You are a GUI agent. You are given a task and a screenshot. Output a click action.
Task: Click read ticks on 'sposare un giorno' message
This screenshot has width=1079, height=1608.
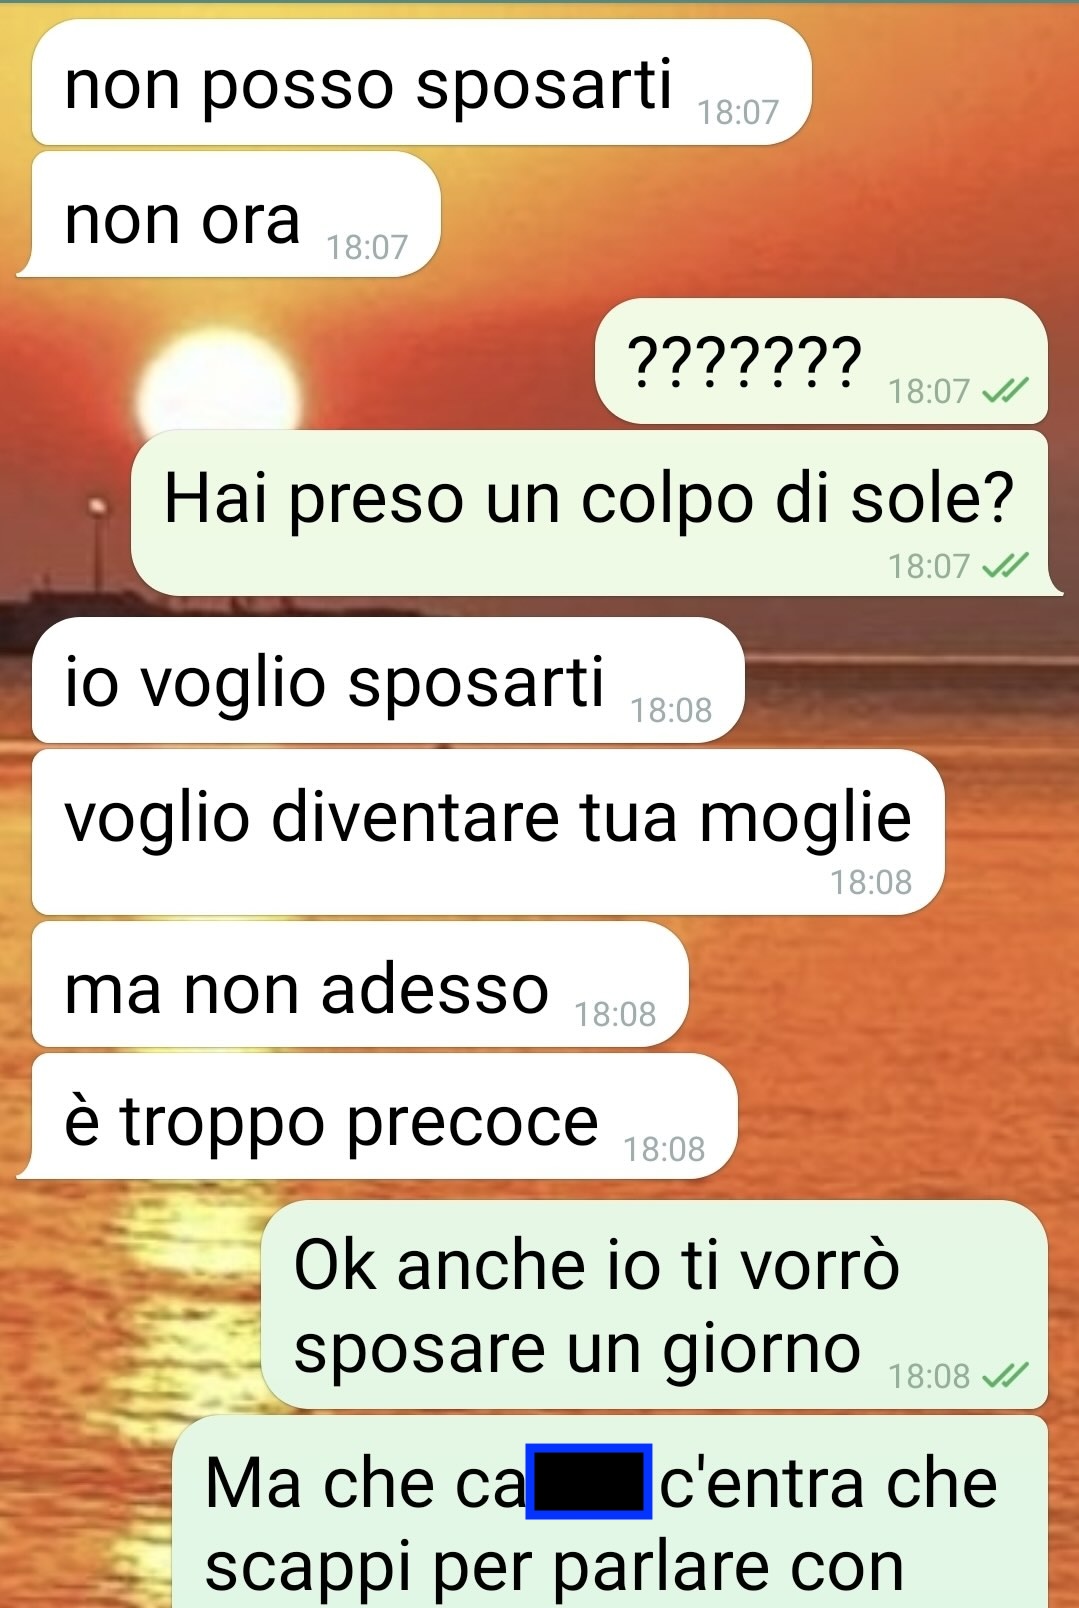pyautogui.click(x=1006, y=1377)
